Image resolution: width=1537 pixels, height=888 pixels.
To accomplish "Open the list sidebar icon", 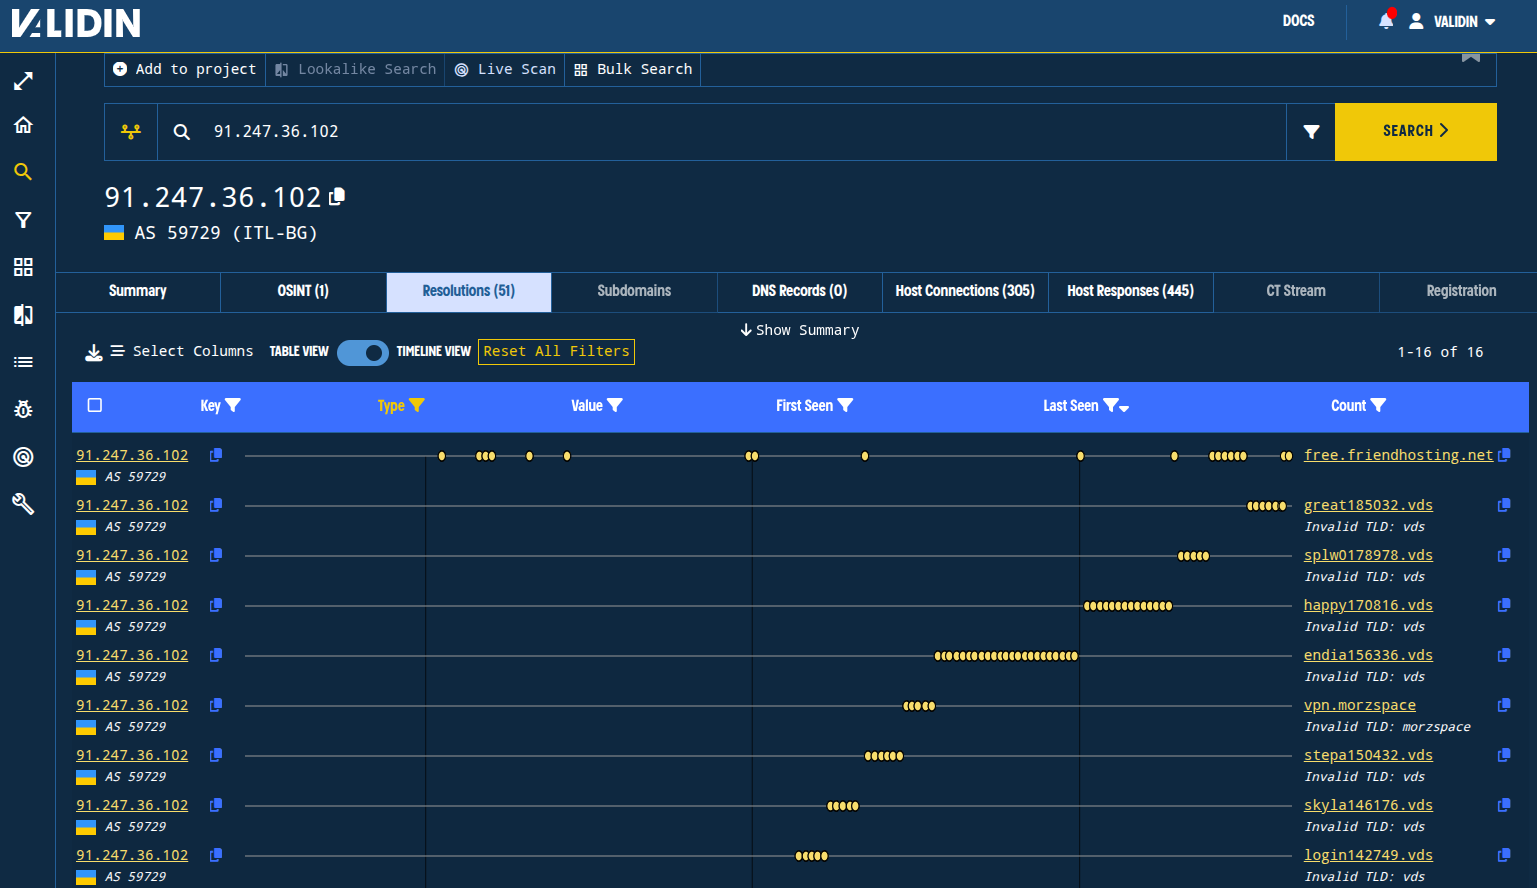I will tap(23, 362).
